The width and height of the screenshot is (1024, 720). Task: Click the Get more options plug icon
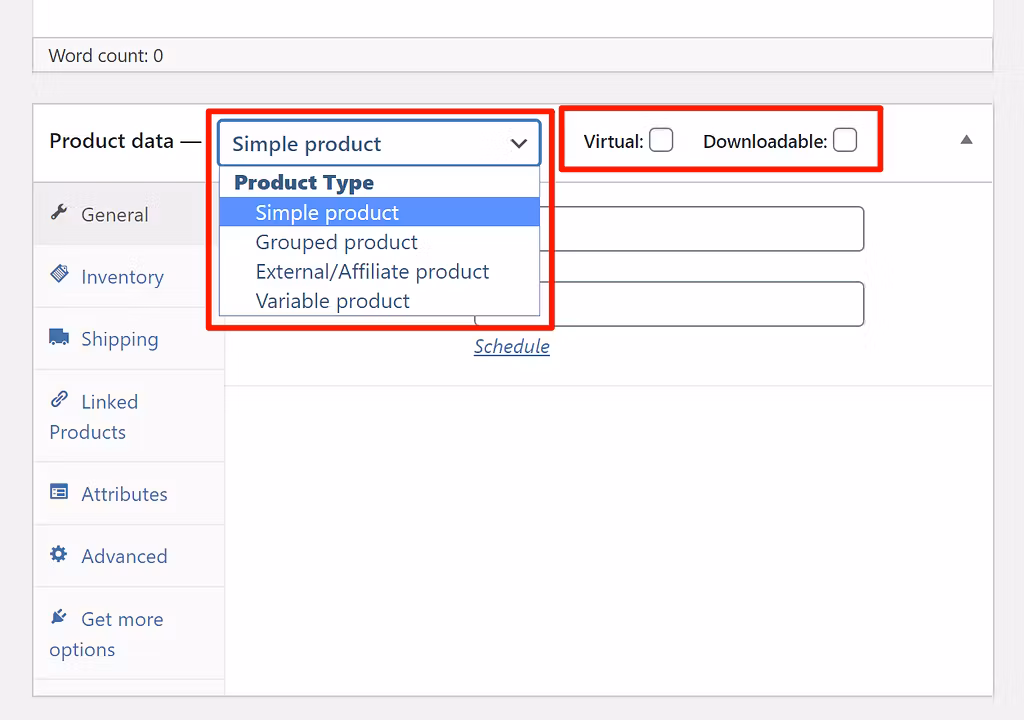[59, 618]
